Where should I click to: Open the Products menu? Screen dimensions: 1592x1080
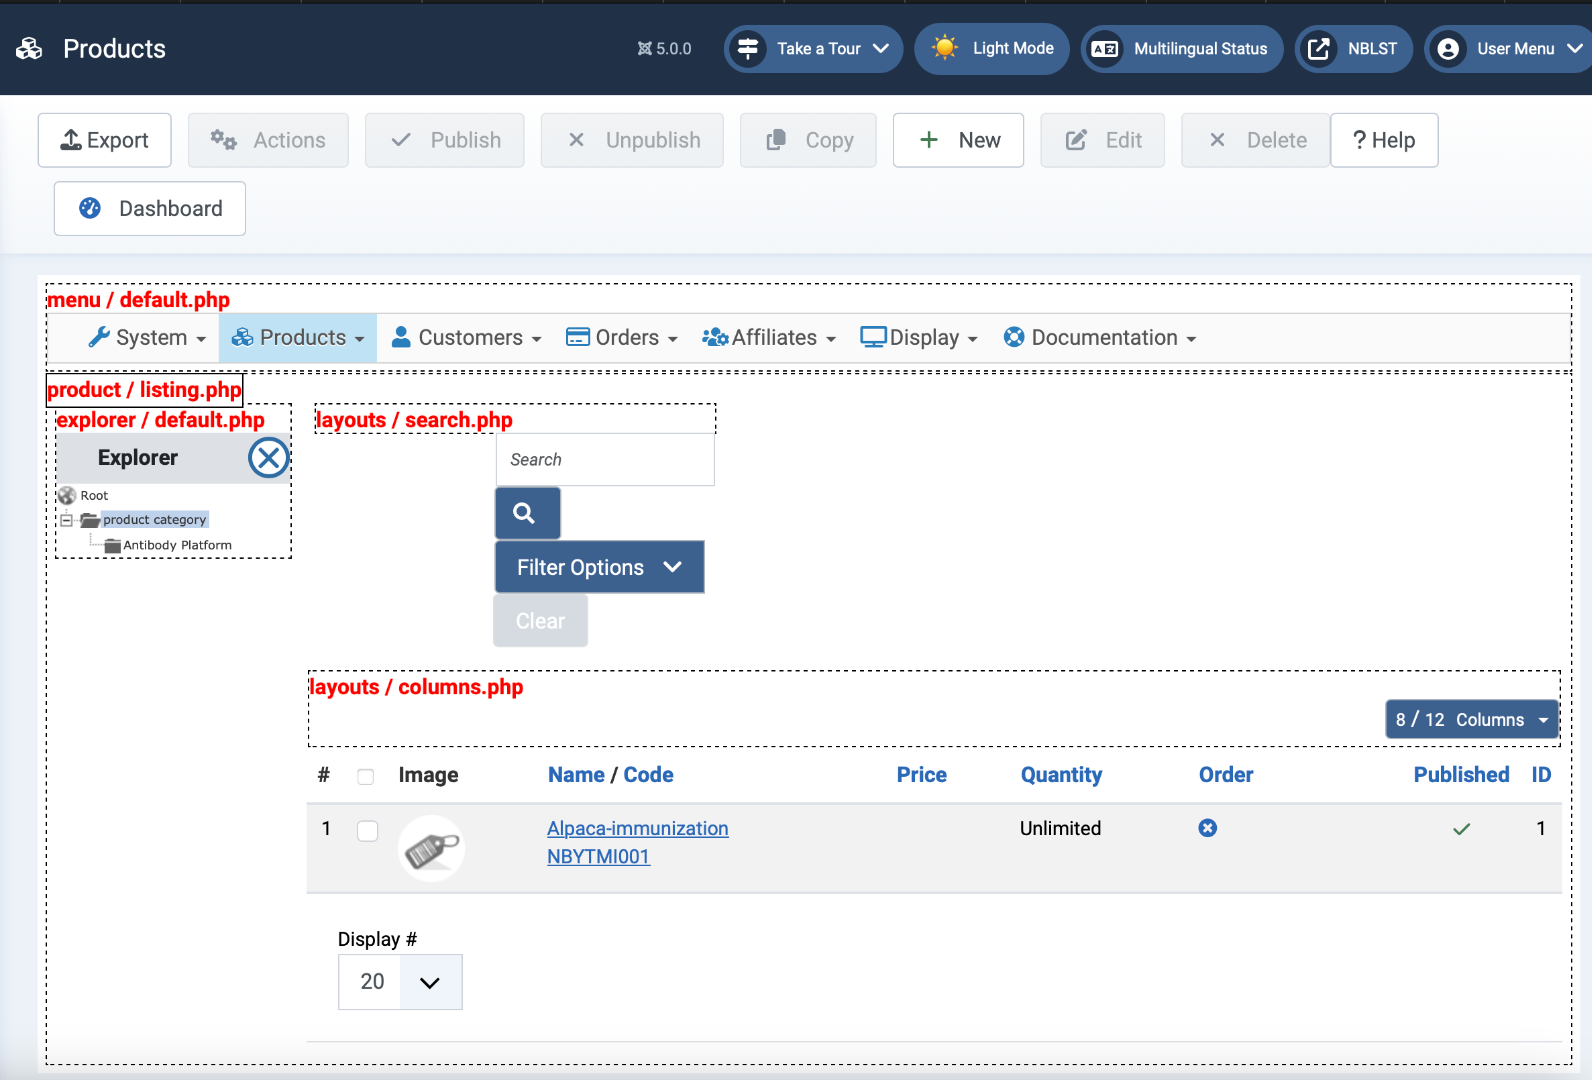point(298,338)
